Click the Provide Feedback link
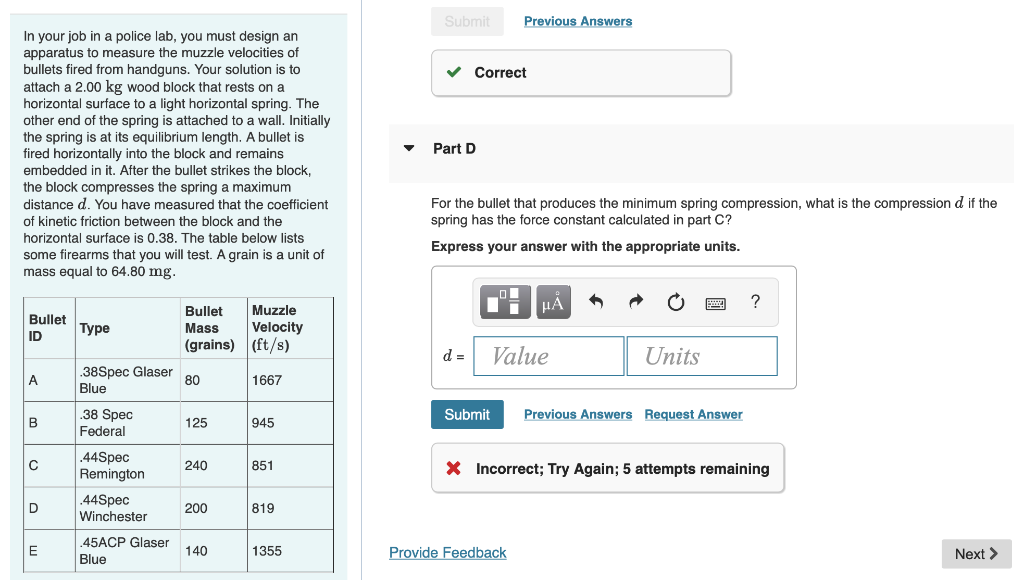The width and height of the screenshot is (1024, 580). (447, 553)
